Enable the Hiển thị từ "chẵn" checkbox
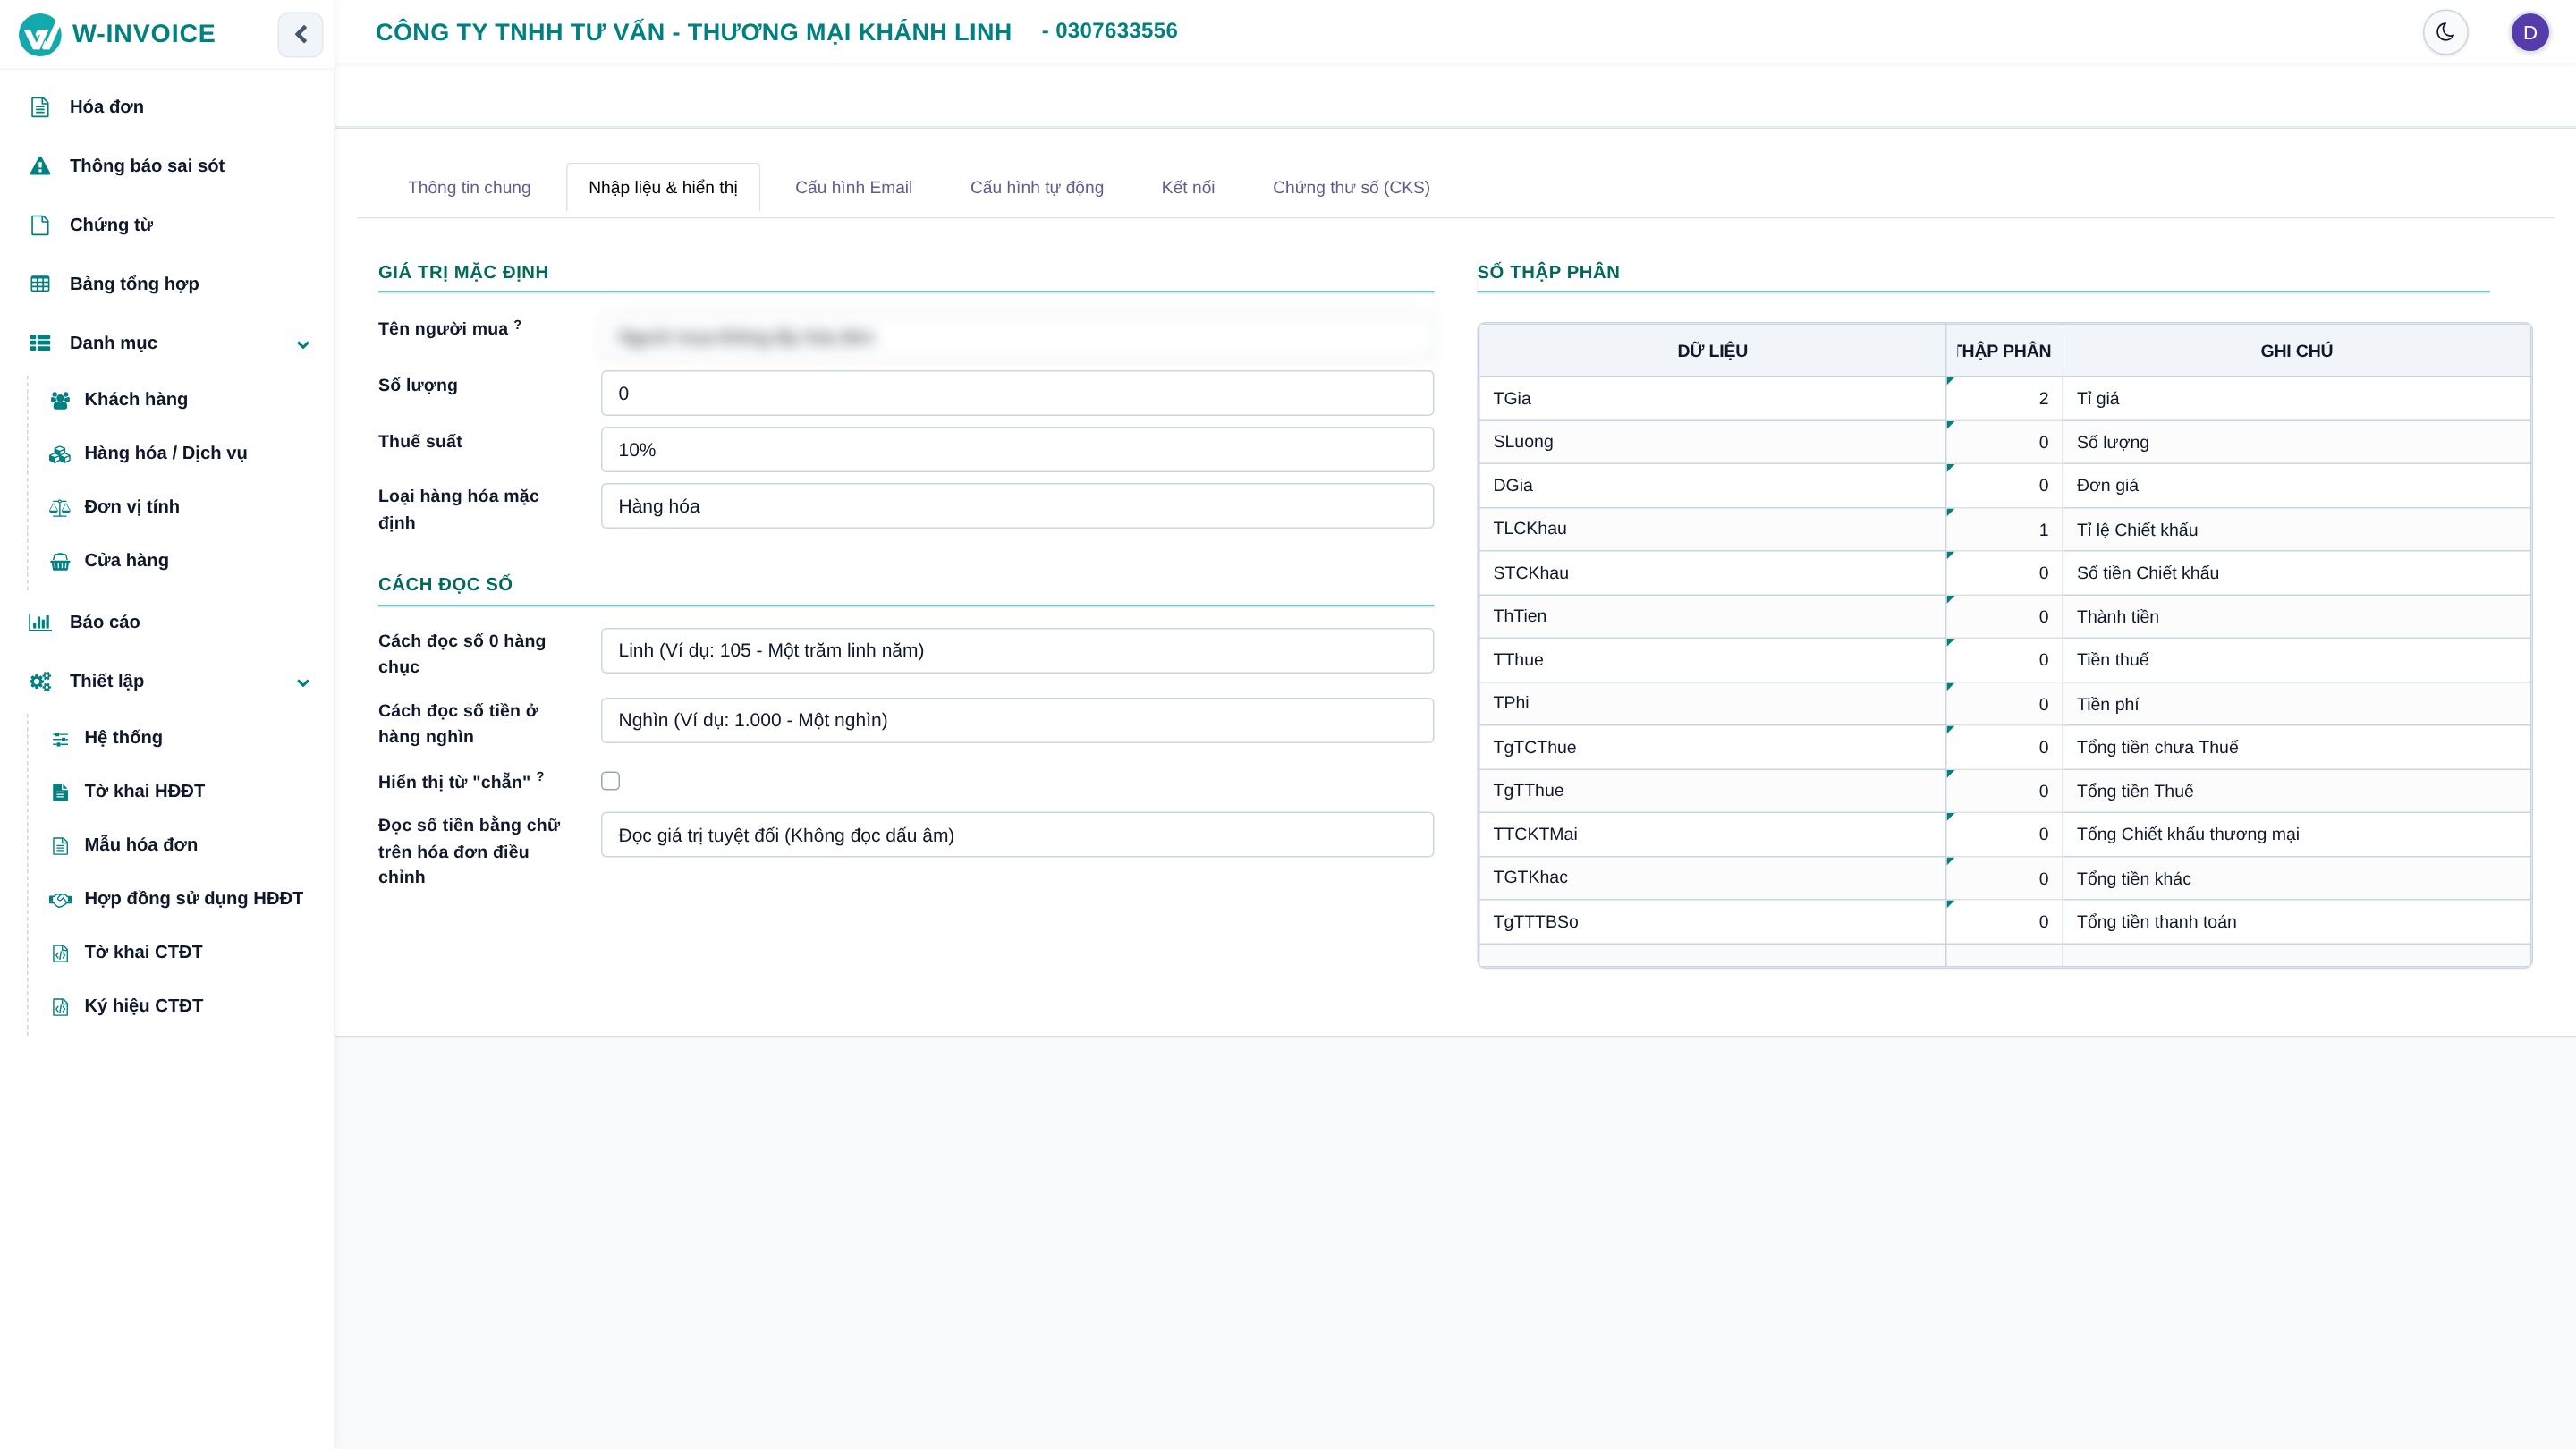The height and width of the screenshot is (1449, 2576). tap(610, 781)
